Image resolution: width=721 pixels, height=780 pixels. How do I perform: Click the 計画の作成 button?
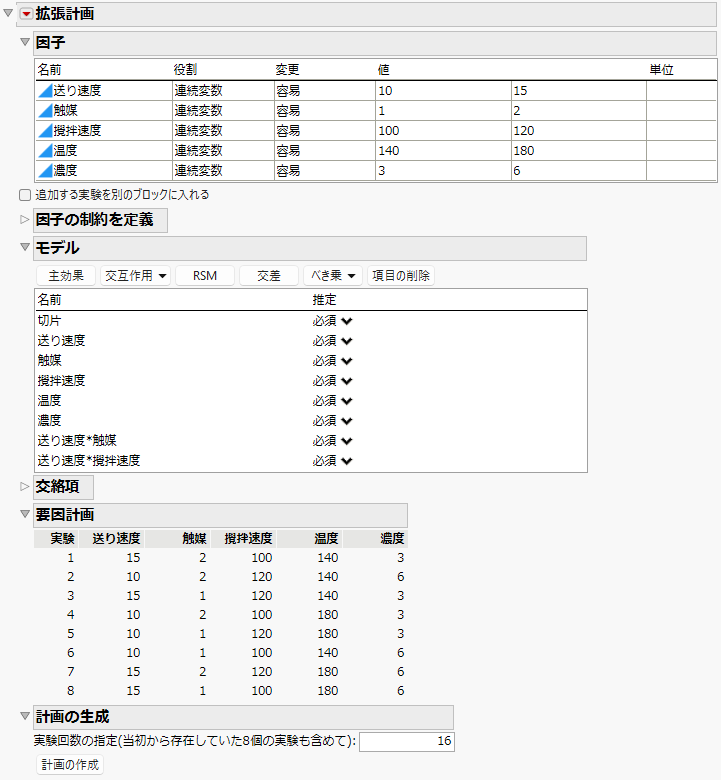[70, 765]
